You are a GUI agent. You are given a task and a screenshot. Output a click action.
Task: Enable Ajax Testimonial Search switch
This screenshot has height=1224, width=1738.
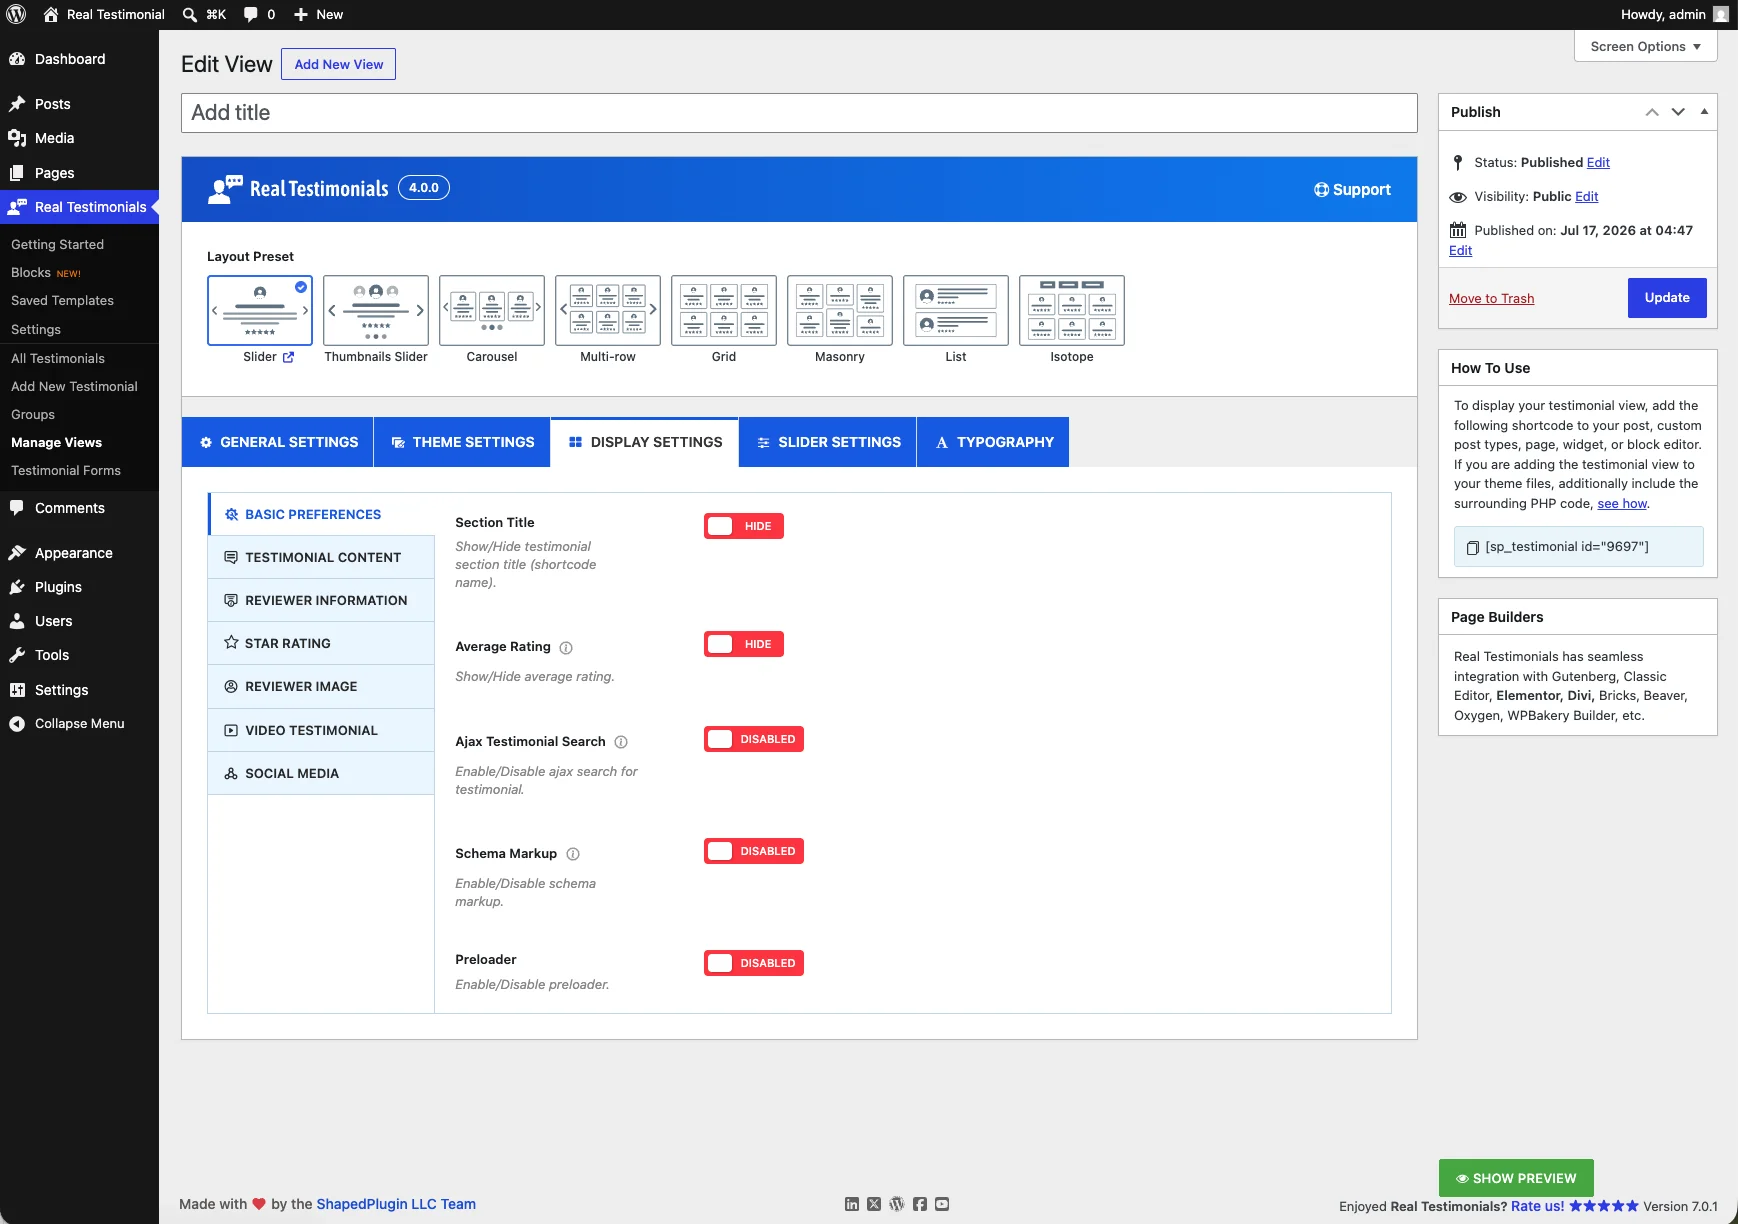click(754, 739)
